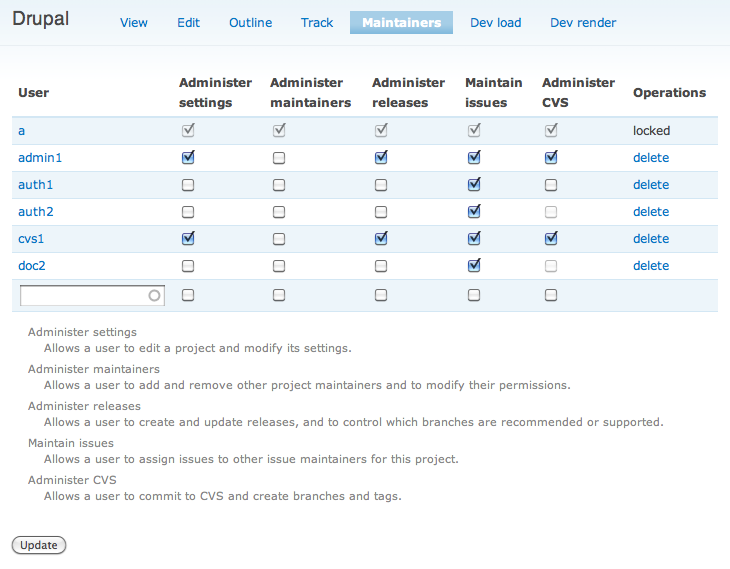Uncheck Maintain issues for doc2
This screenshot has height=569, width=730.
pos(474,266)
